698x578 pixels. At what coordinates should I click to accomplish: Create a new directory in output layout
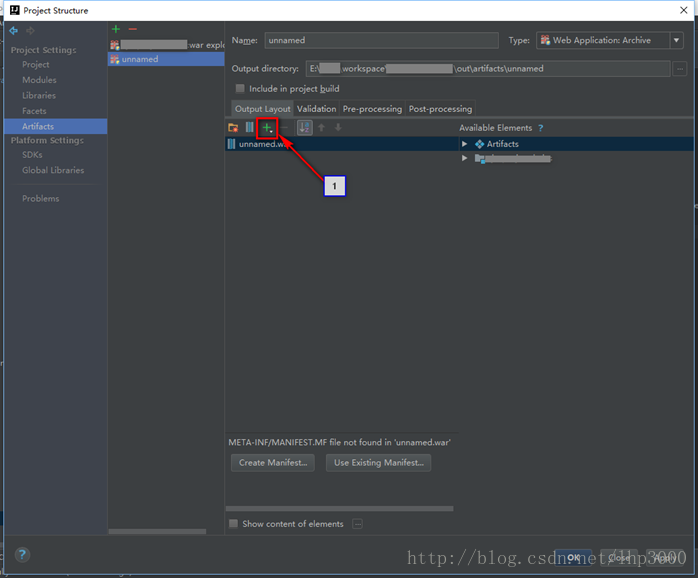coord(233,128)
